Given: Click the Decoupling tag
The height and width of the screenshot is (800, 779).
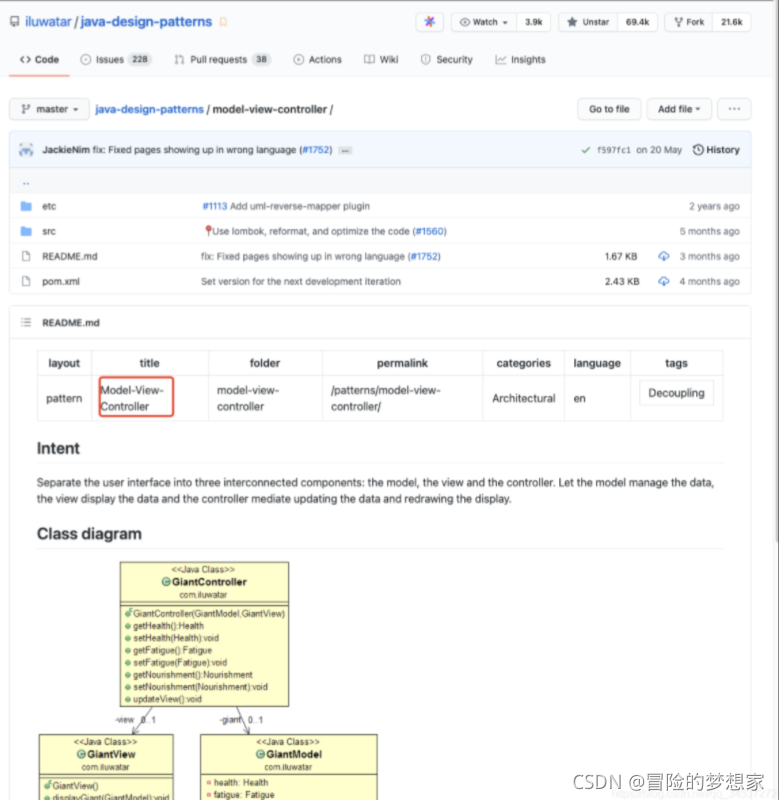Looking at the screenshot, I should [676, 393].
